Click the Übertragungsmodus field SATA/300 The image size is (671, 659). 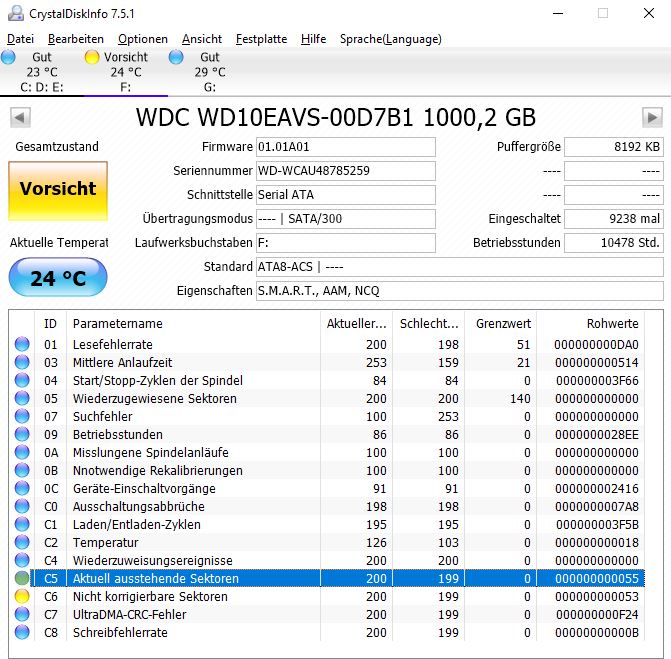point(346,219)
